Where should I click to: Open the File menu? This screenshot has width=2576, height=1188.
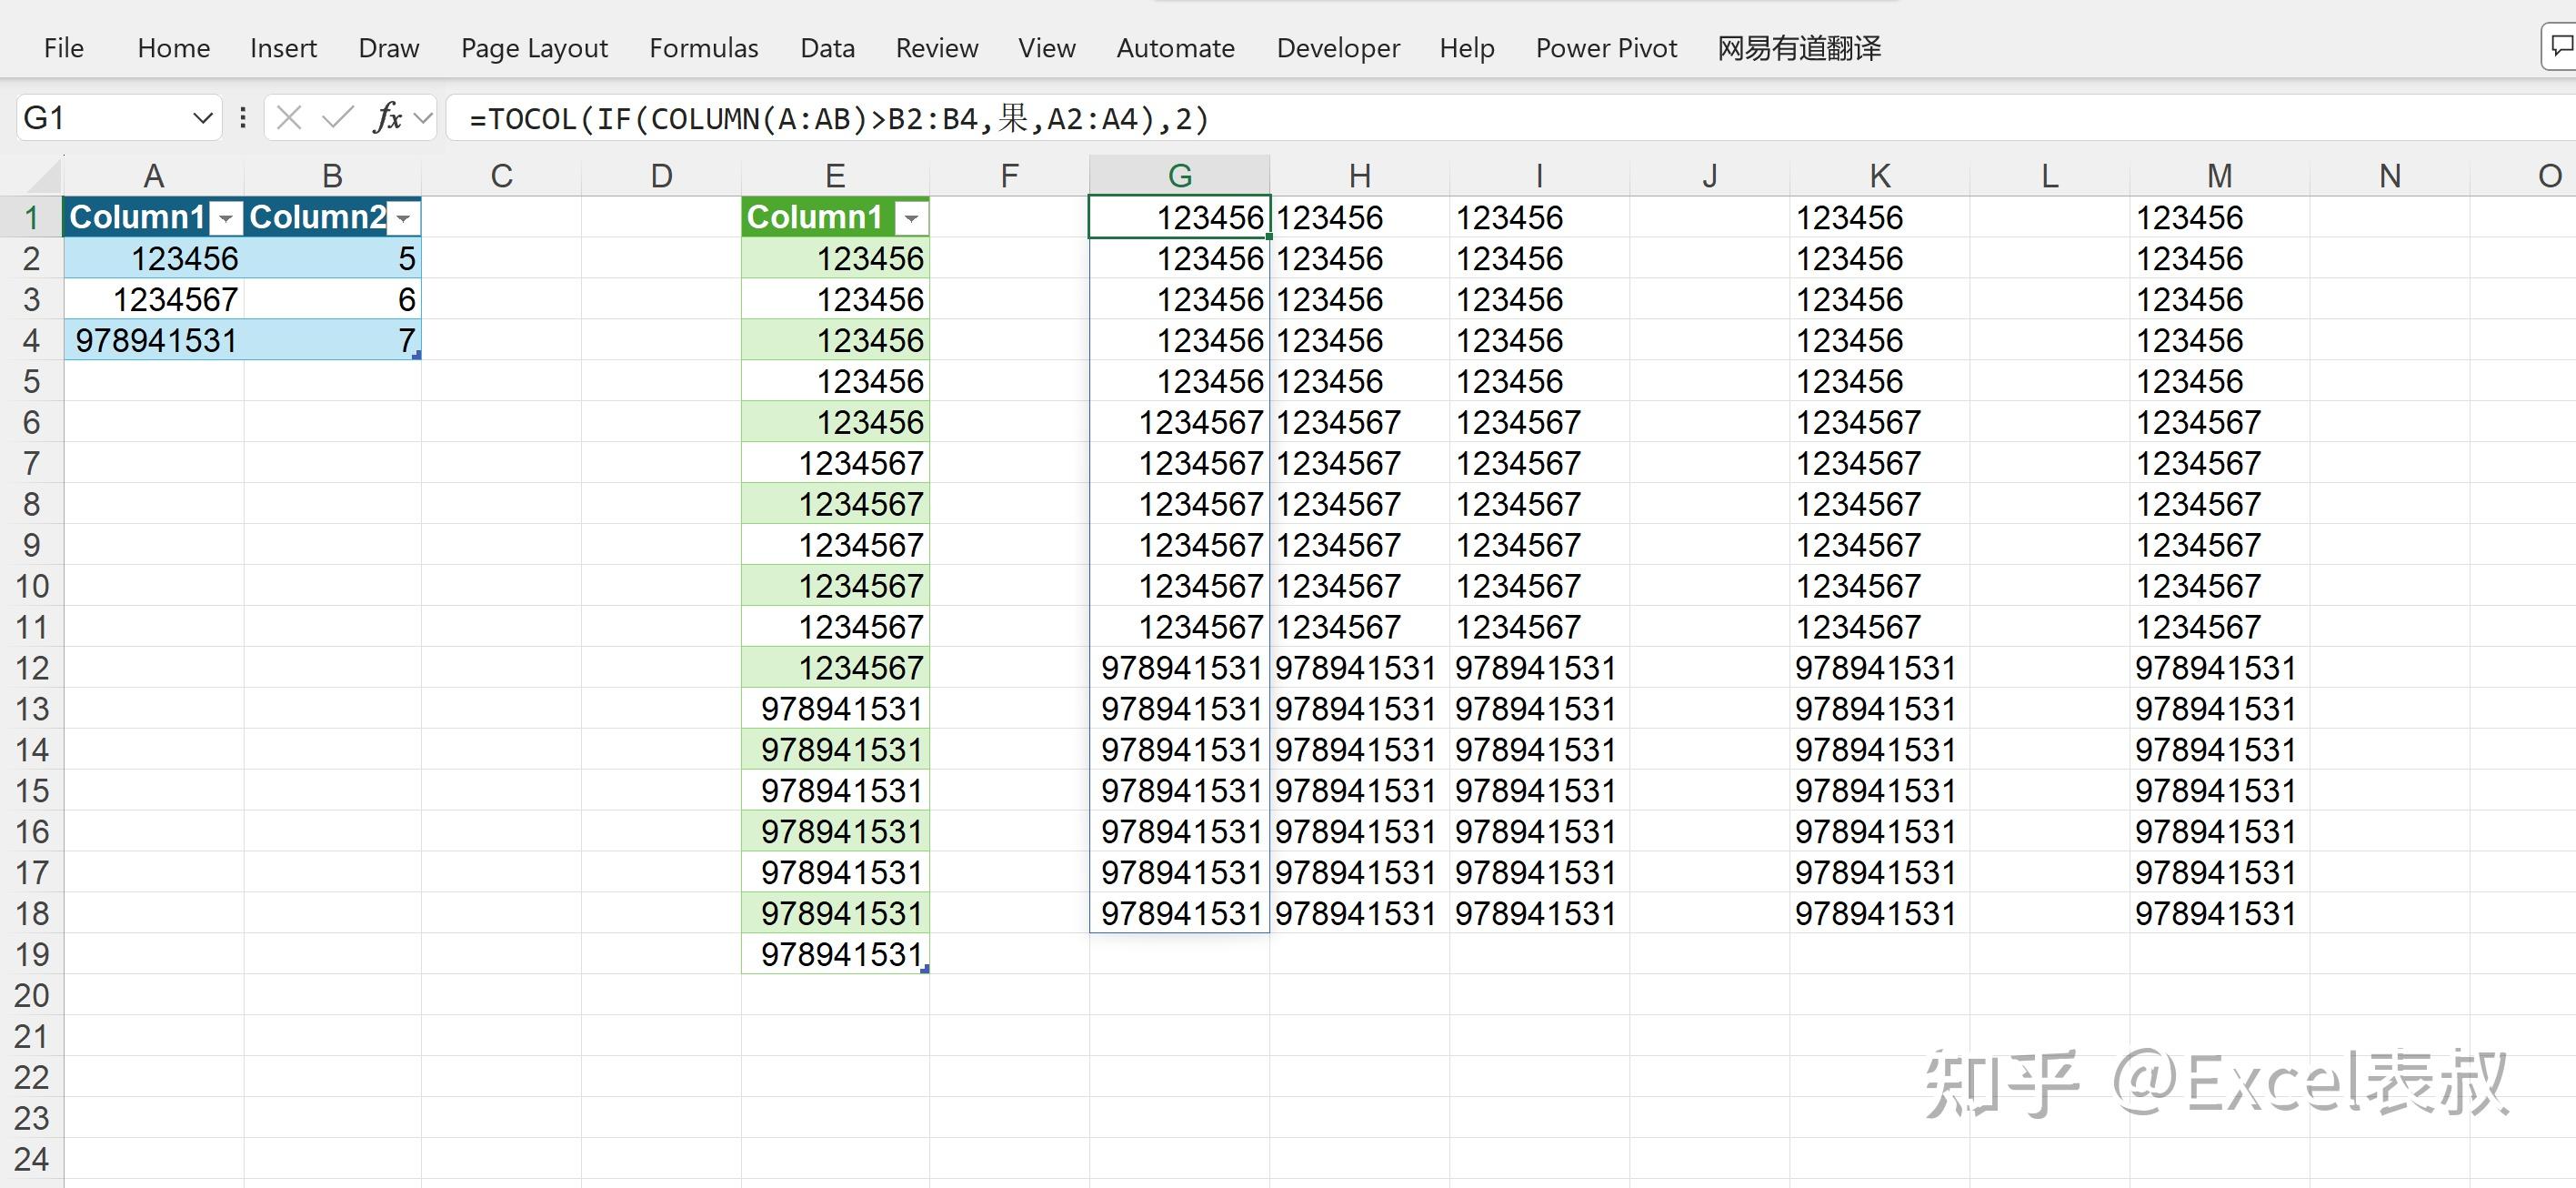point(64,48)
